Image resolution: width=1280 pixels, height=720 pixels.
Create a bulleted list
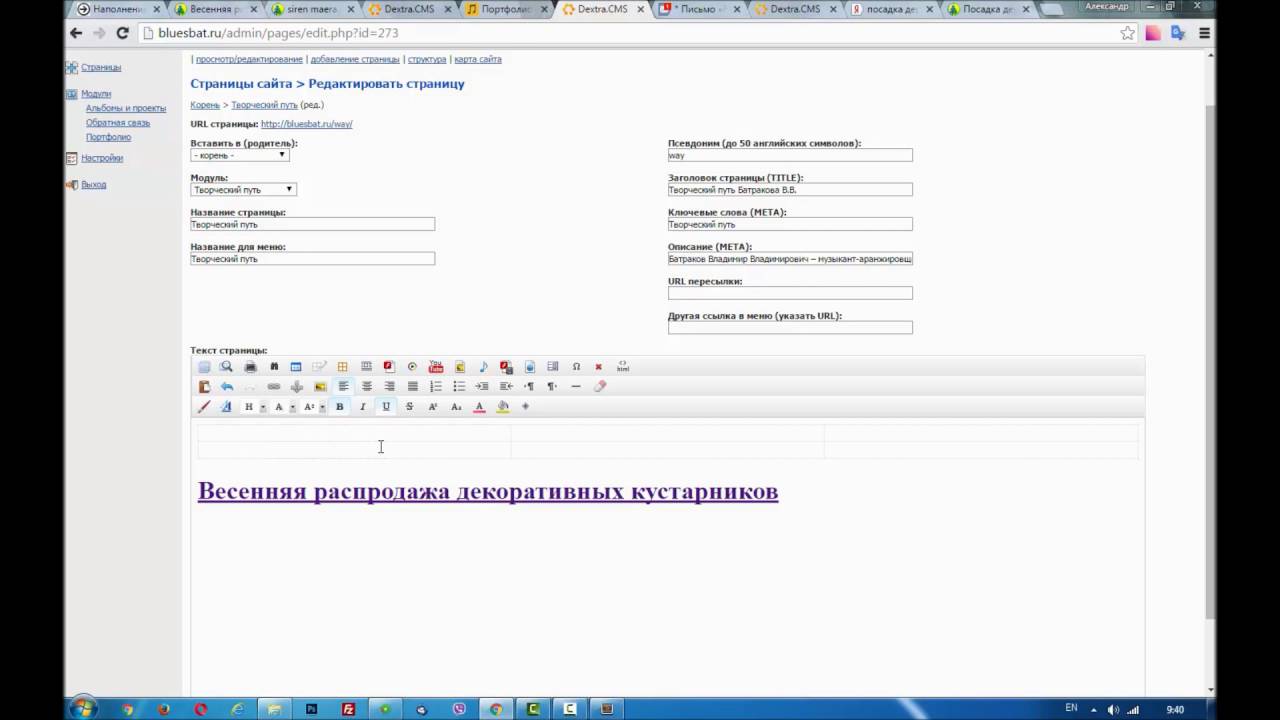pos(459,387)
